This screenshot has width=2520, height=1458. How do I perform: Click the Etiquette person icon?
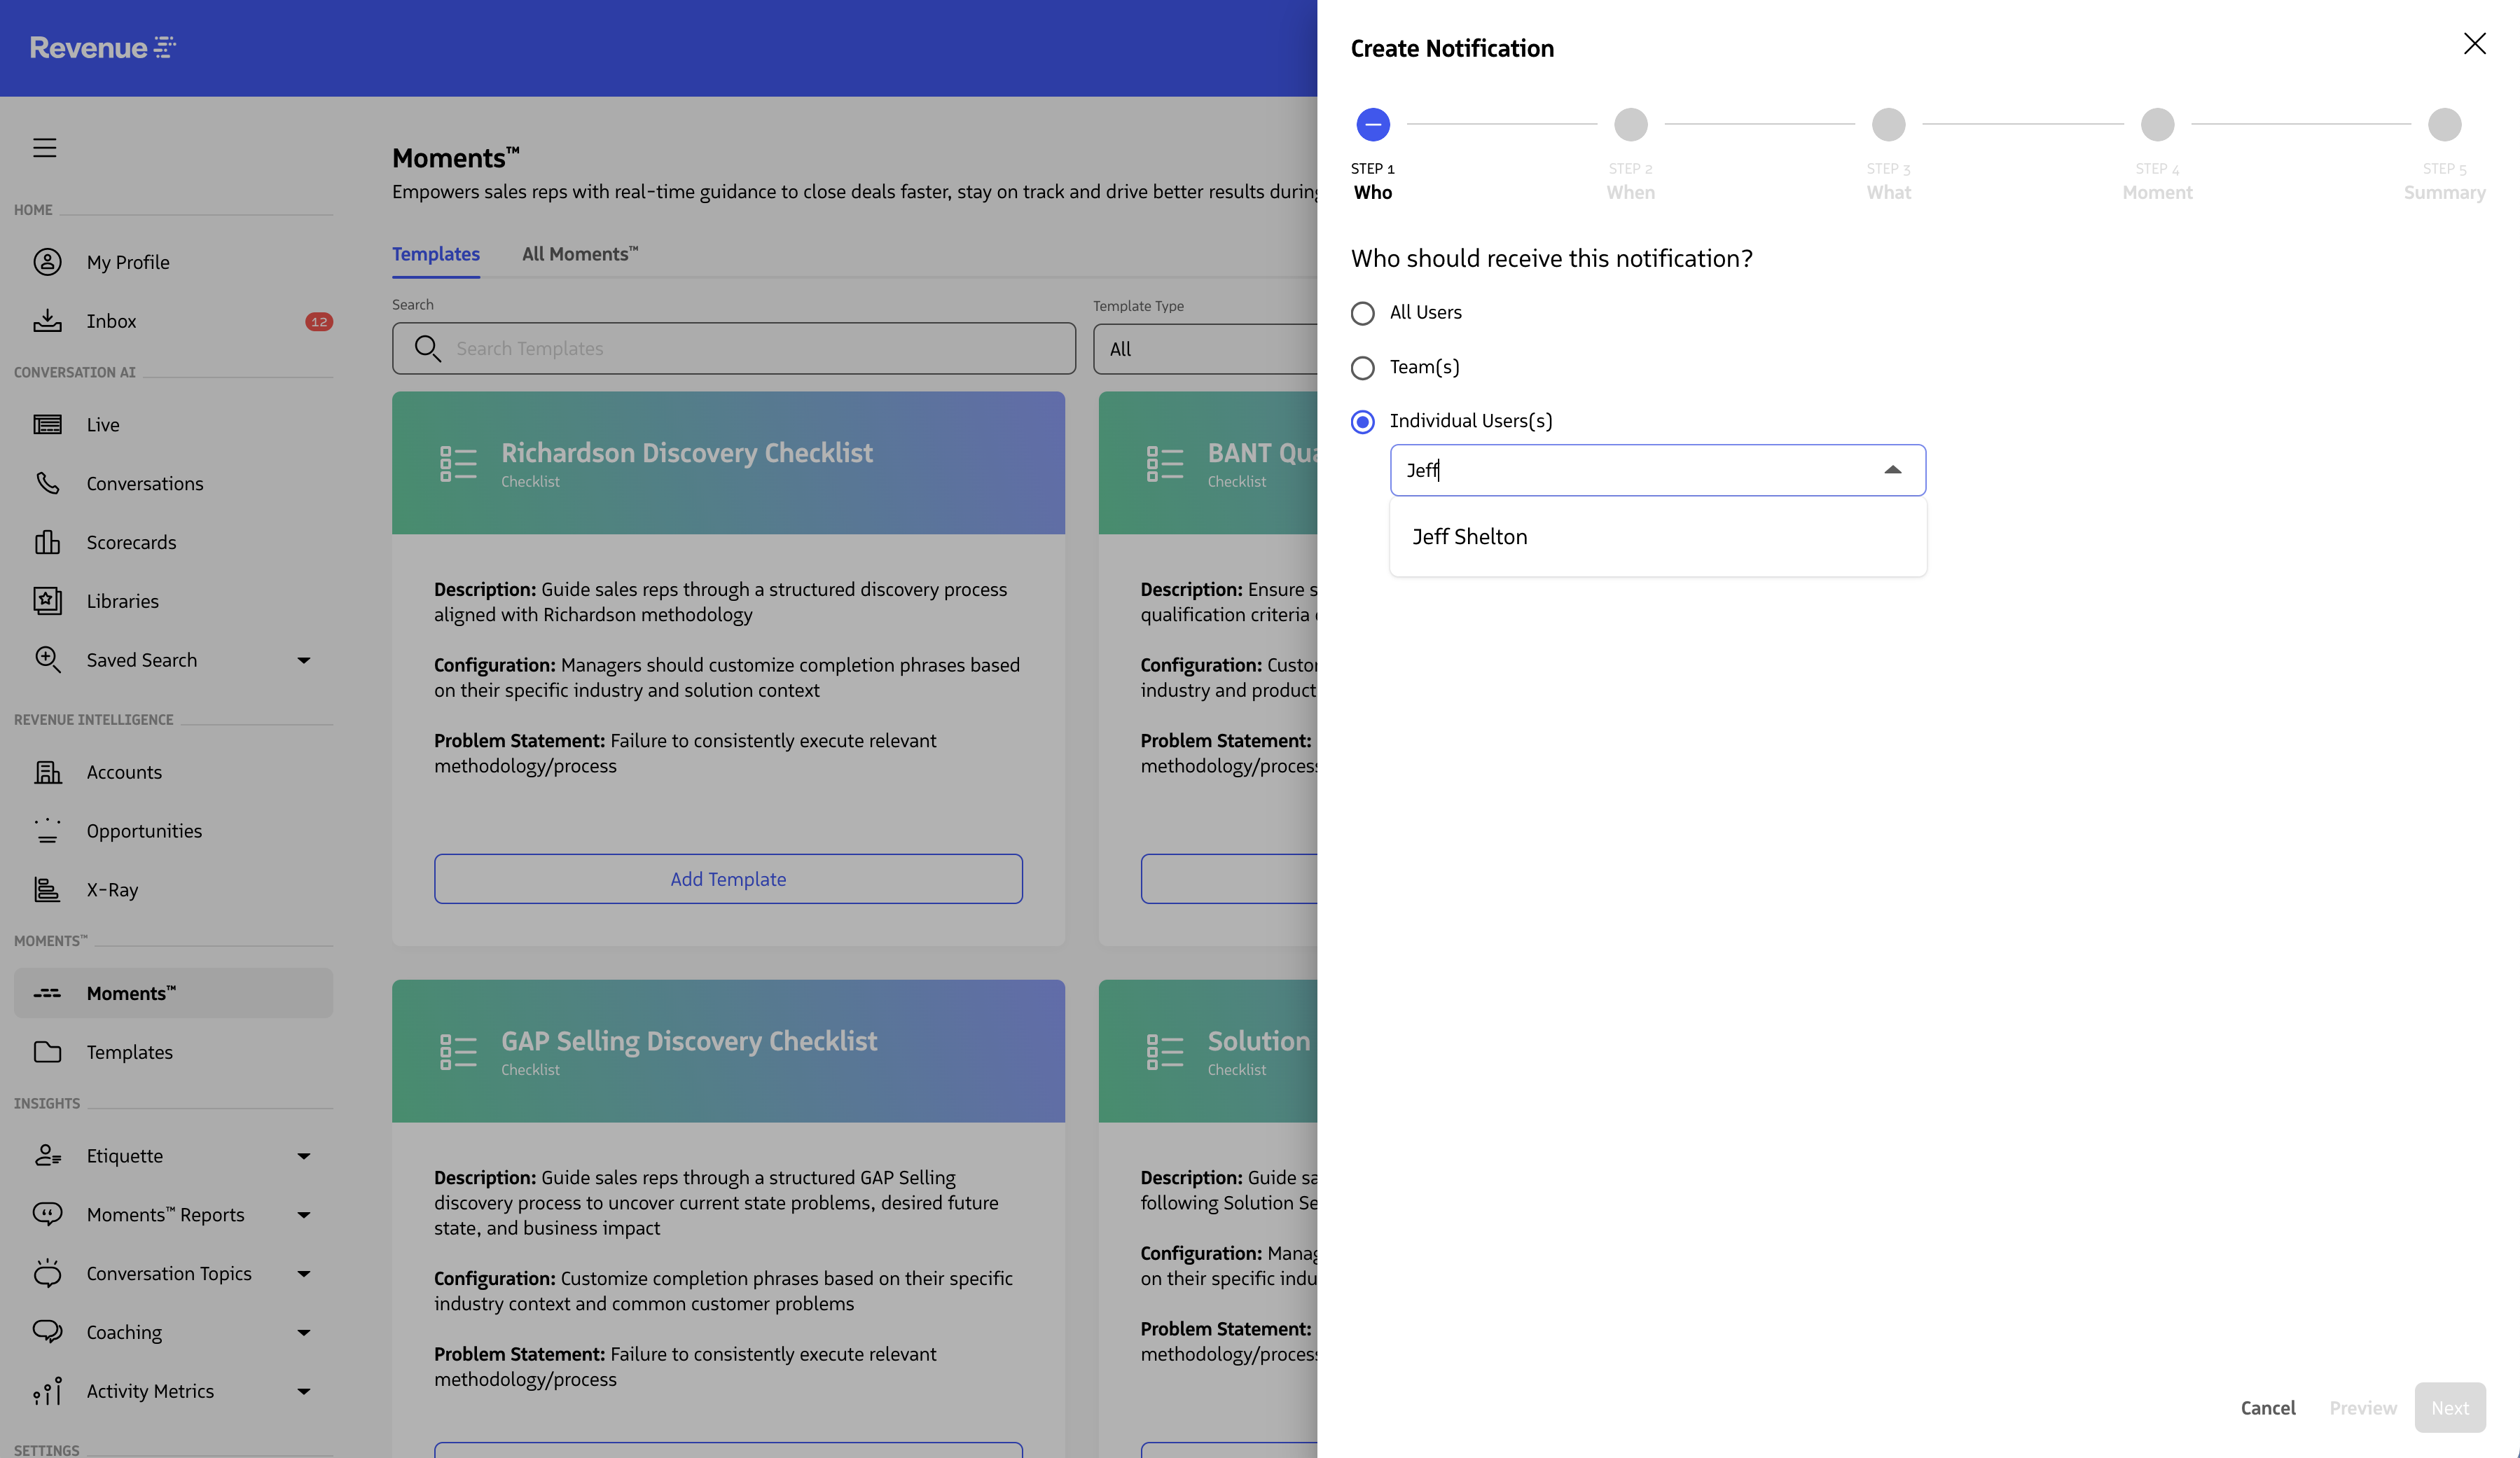[47, 1155]
